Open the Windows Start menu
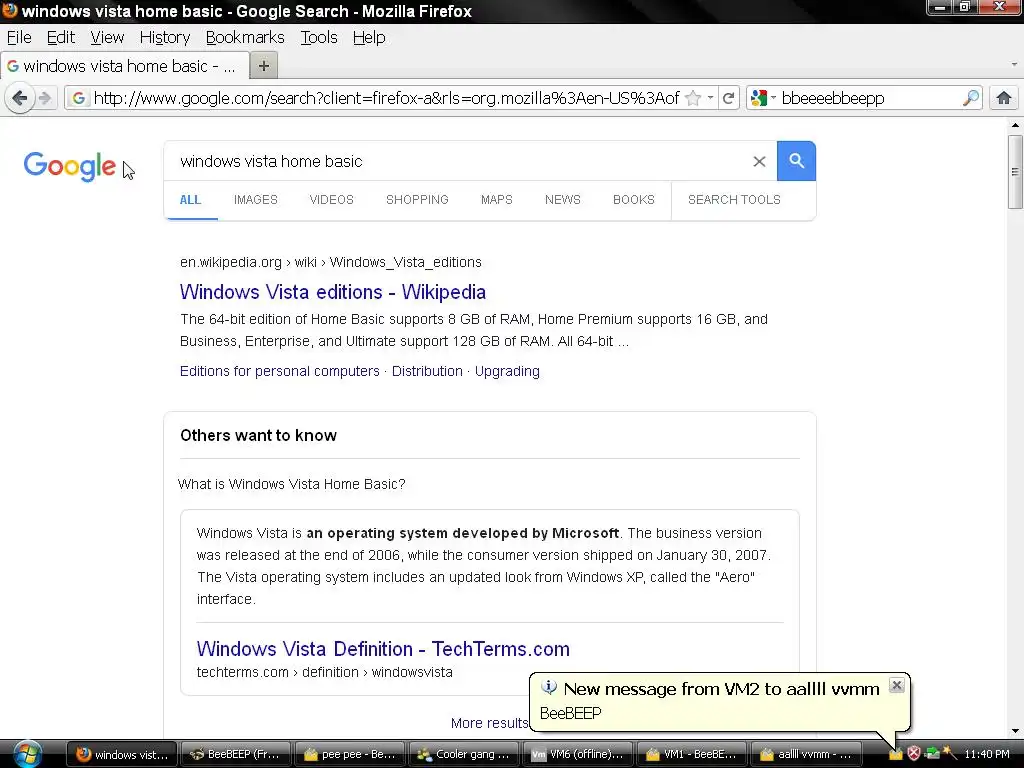 [x=27, y=754]
